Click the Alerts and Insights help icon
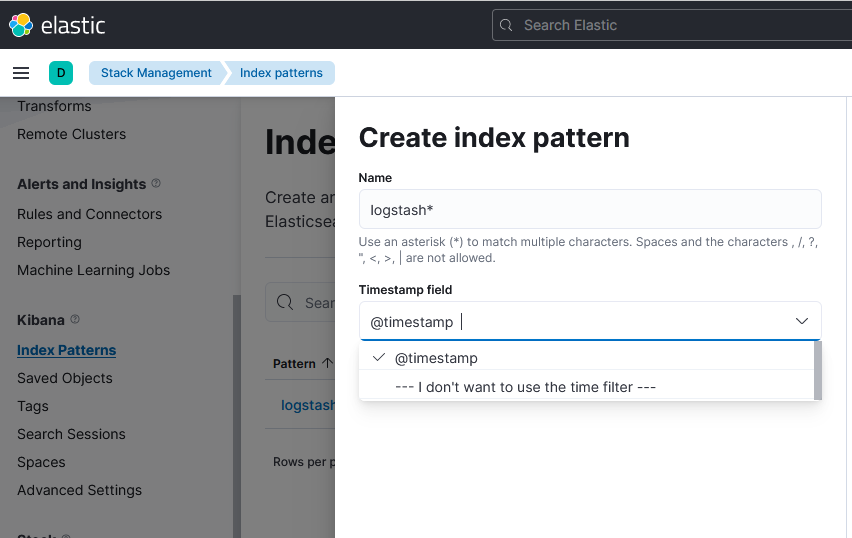Screen dimensions: 852x538 click(156, 183)
